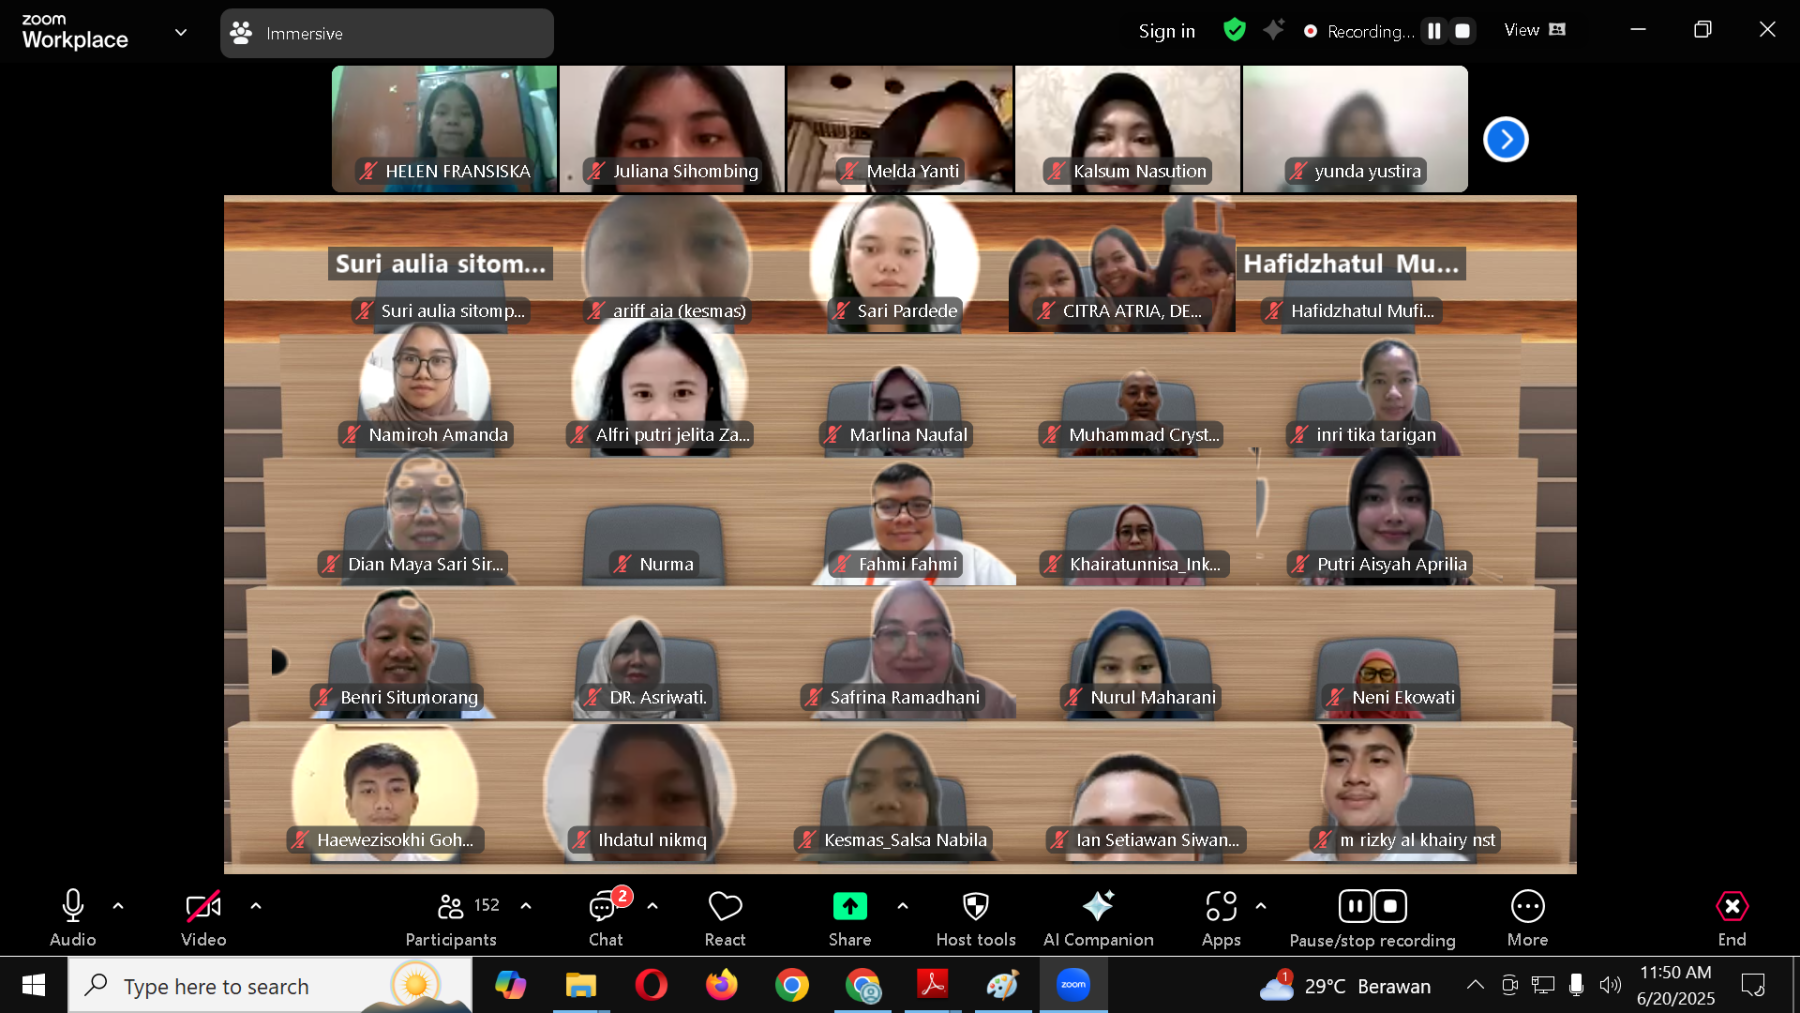Open the View layout menu

point(1534,30)
